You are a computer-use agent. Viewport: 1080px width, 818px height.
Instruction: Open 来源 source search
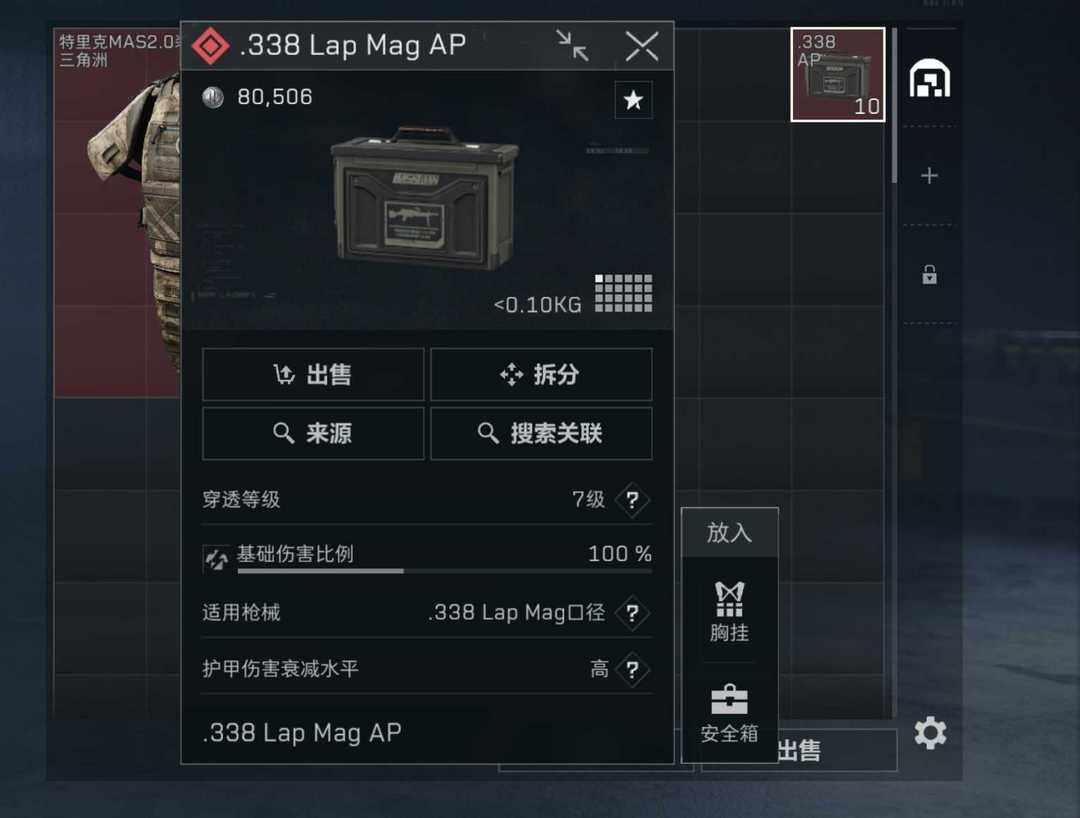pos(313,433)
